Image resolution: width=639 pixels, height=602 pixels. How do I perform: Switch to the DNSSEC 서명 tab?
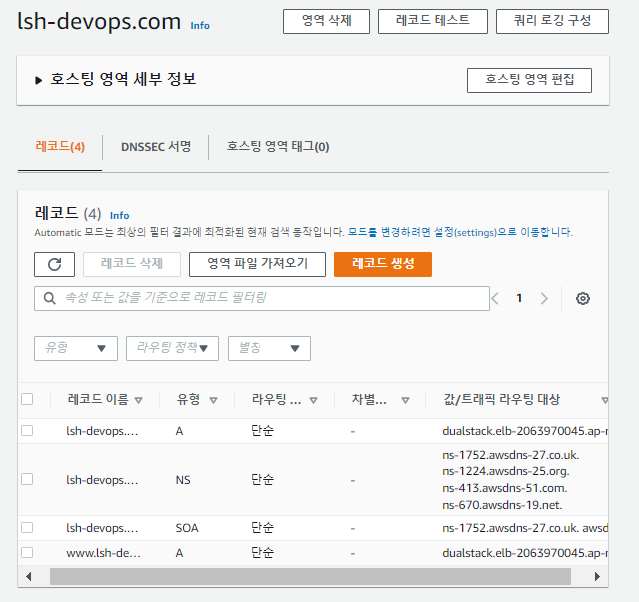156,146
